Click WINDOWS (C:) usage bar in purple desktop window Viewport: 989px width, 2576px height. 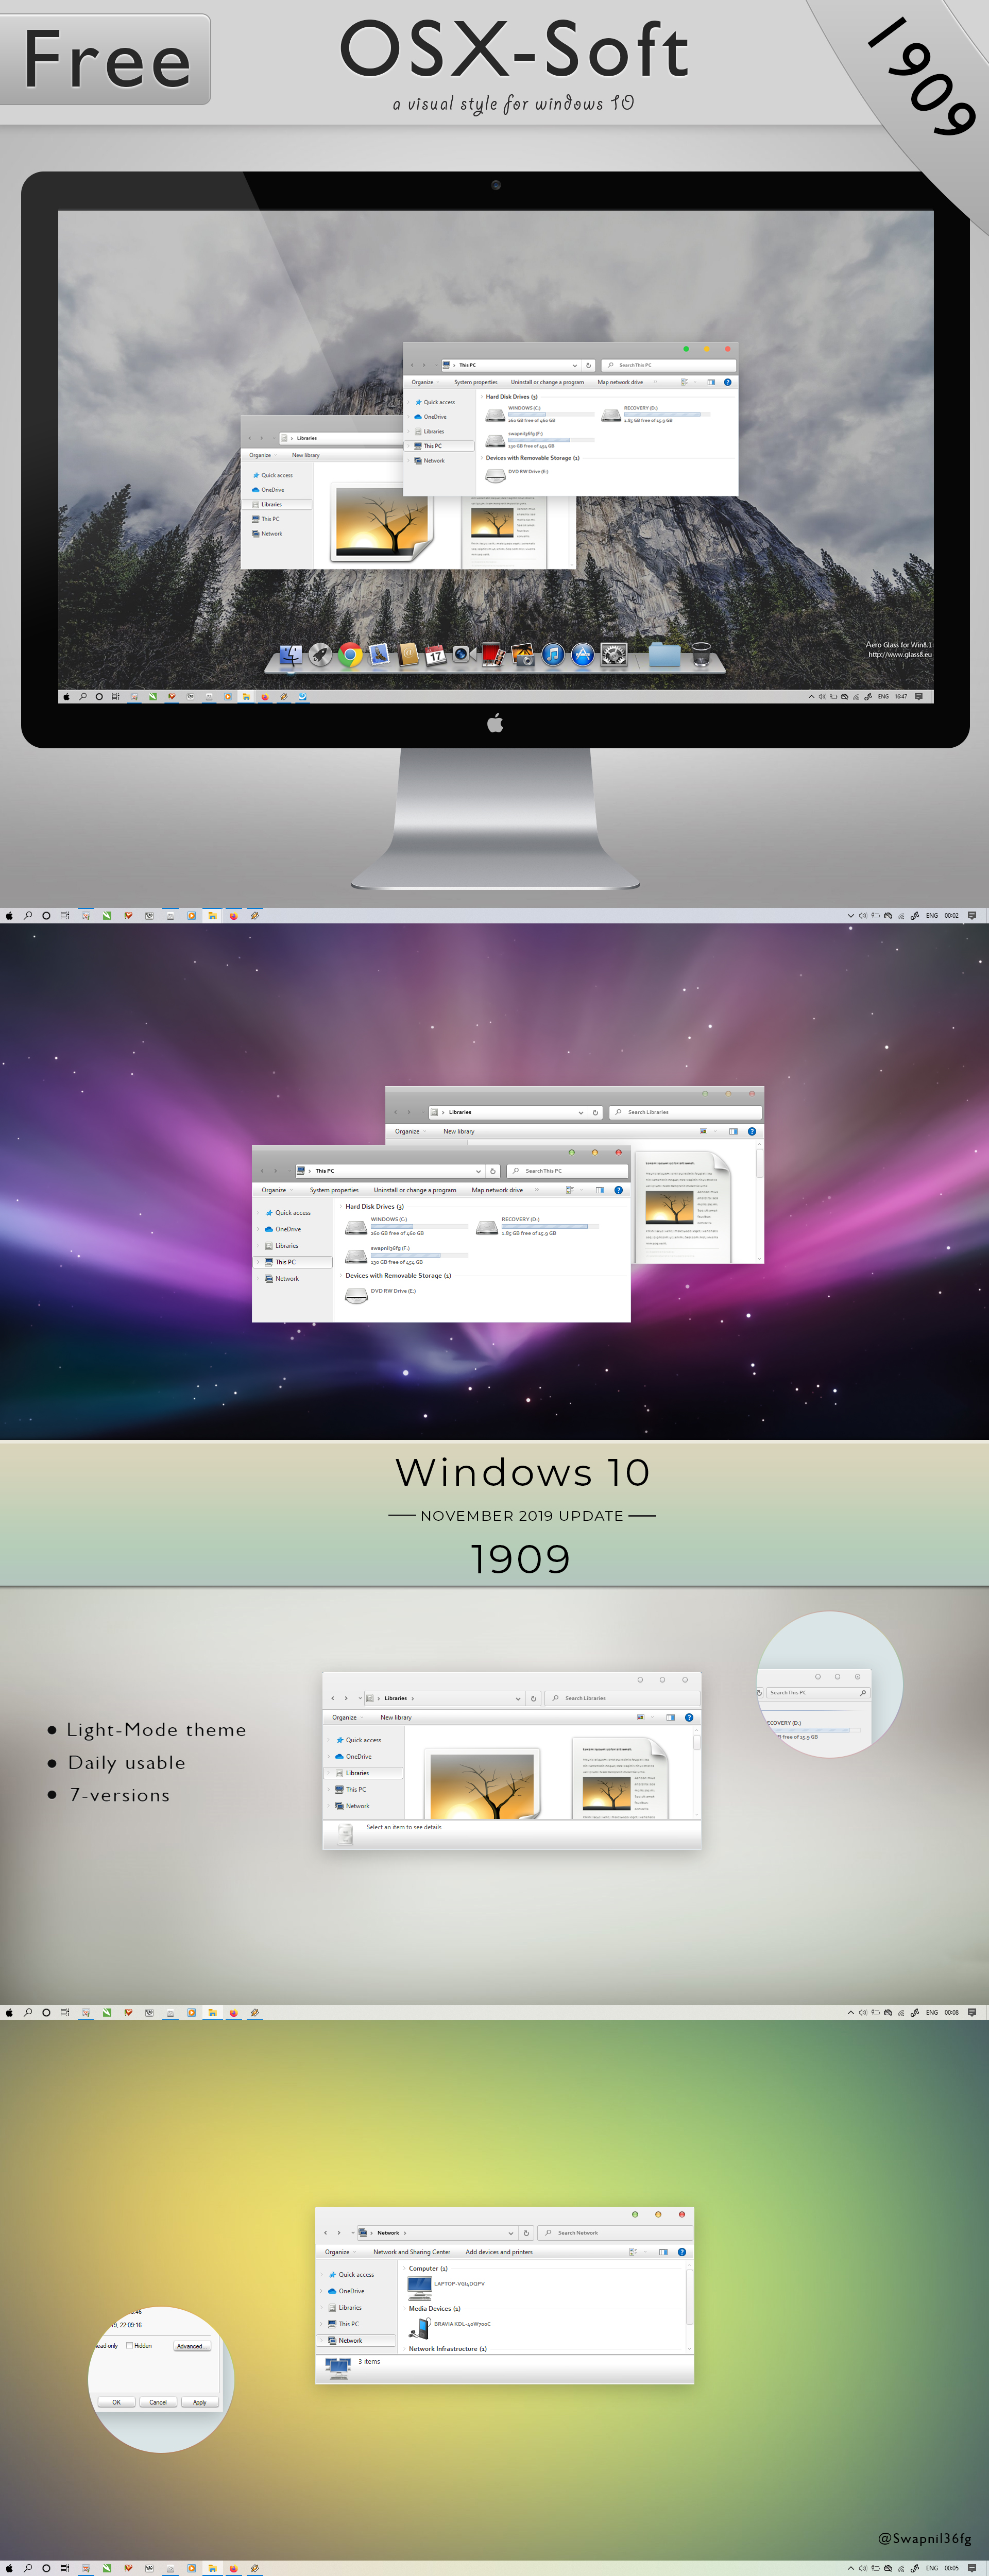419,1226
